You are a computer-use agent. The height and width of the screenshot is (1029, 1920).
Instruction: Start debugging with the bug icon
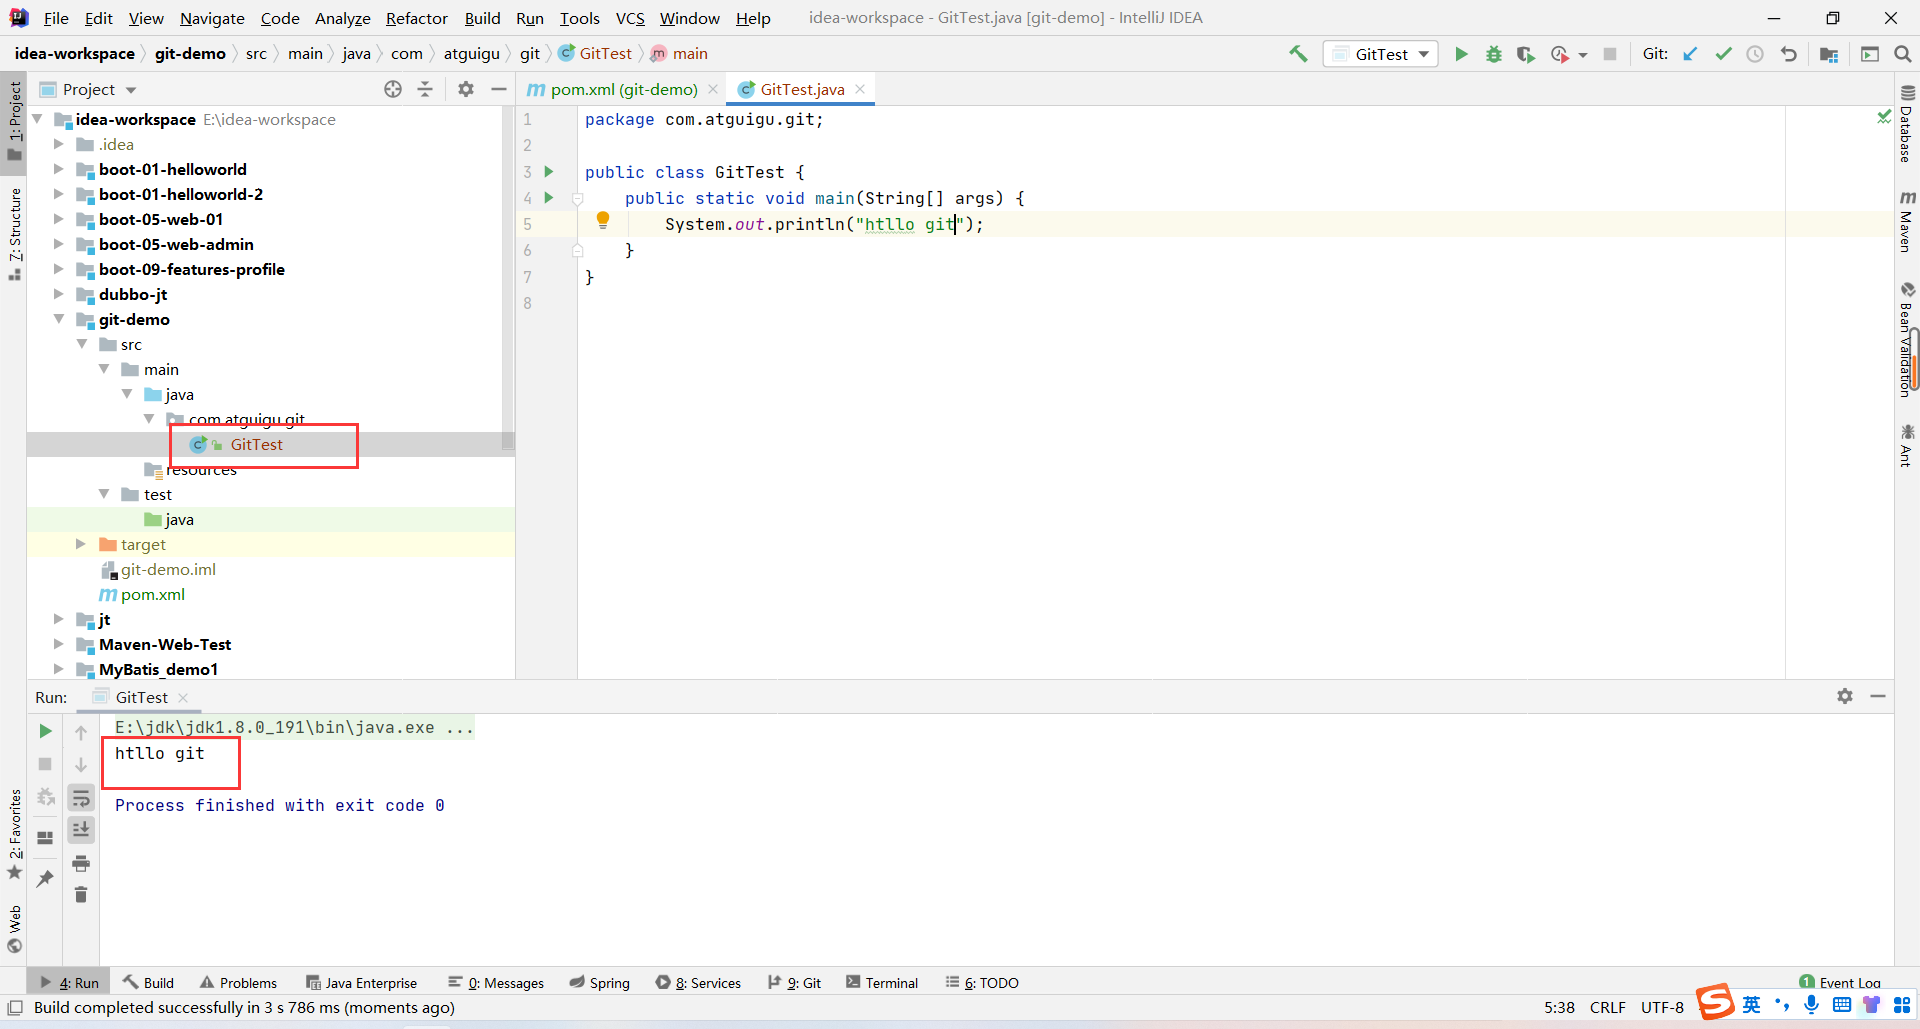point(1493,54)
